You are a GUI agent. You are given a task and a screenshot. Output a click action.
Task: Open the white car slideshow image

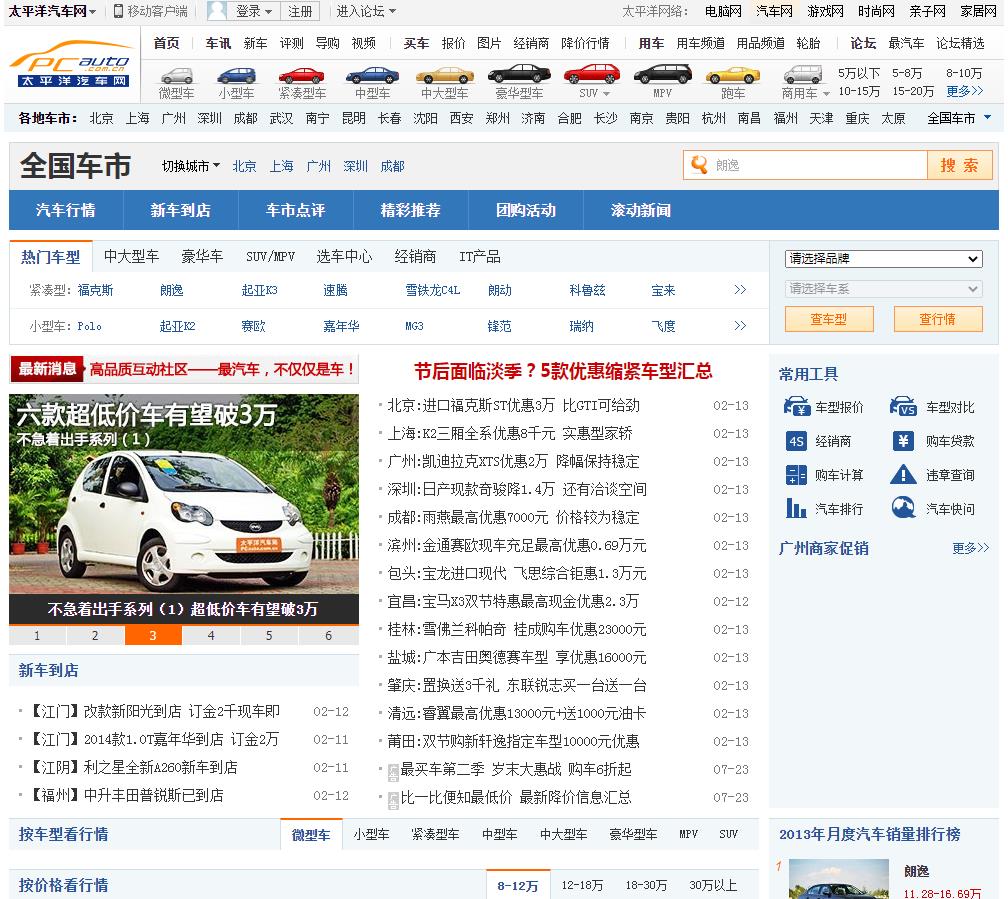184,493
